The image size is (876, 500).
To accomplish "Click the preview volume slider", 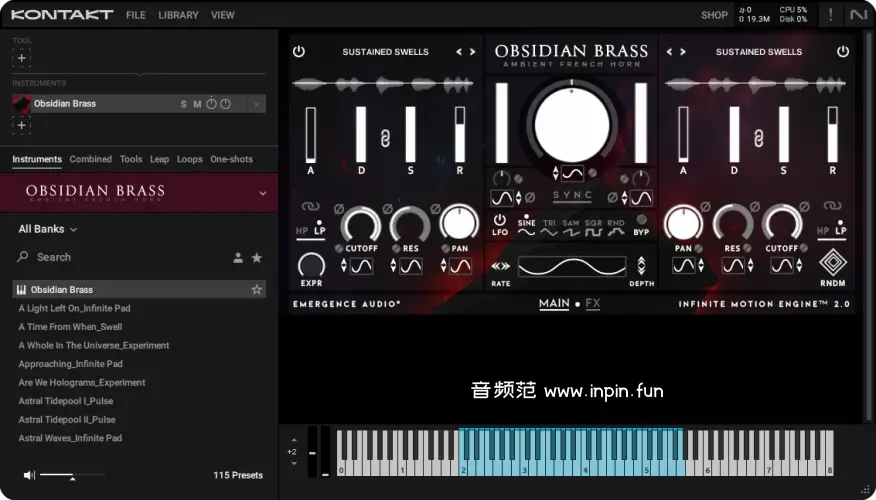I will [72, 475].
